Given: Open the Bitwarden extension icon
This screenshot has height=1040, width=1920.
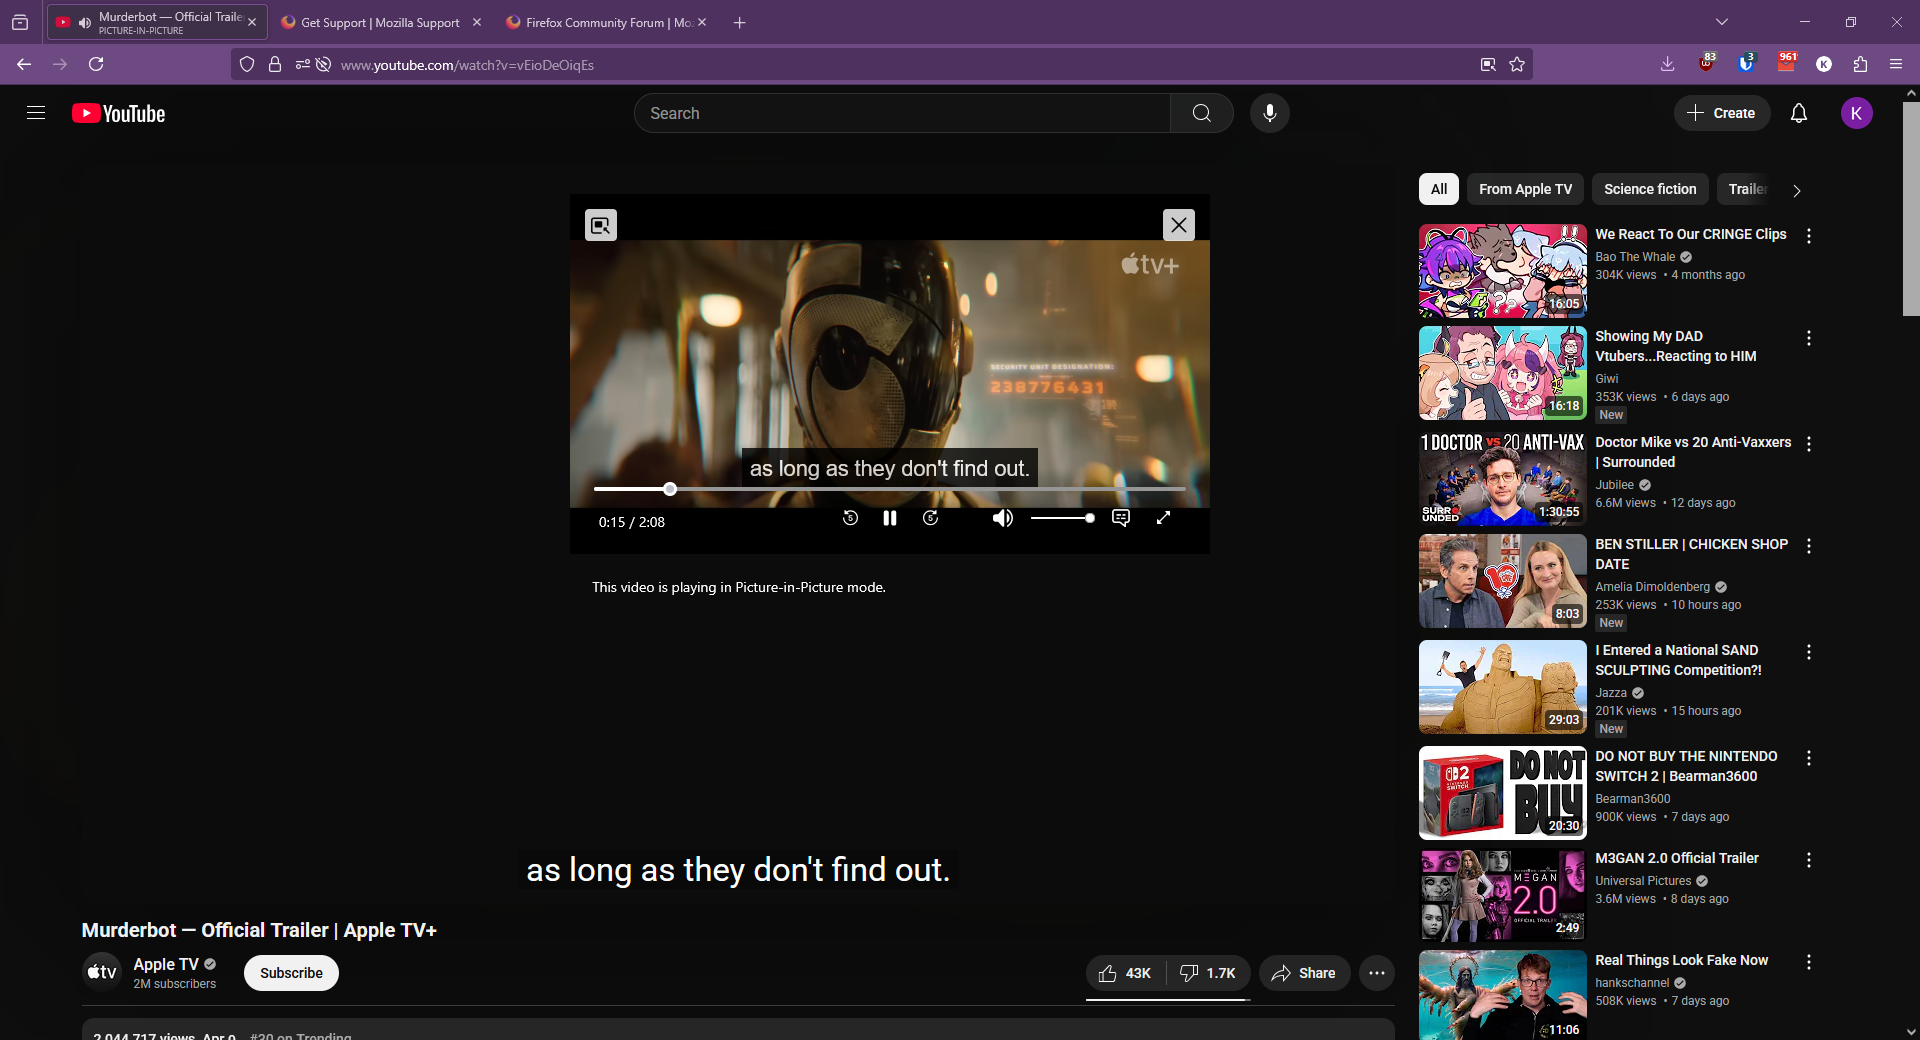Looking at the screenshot, I should click(x=1746, y=64).
